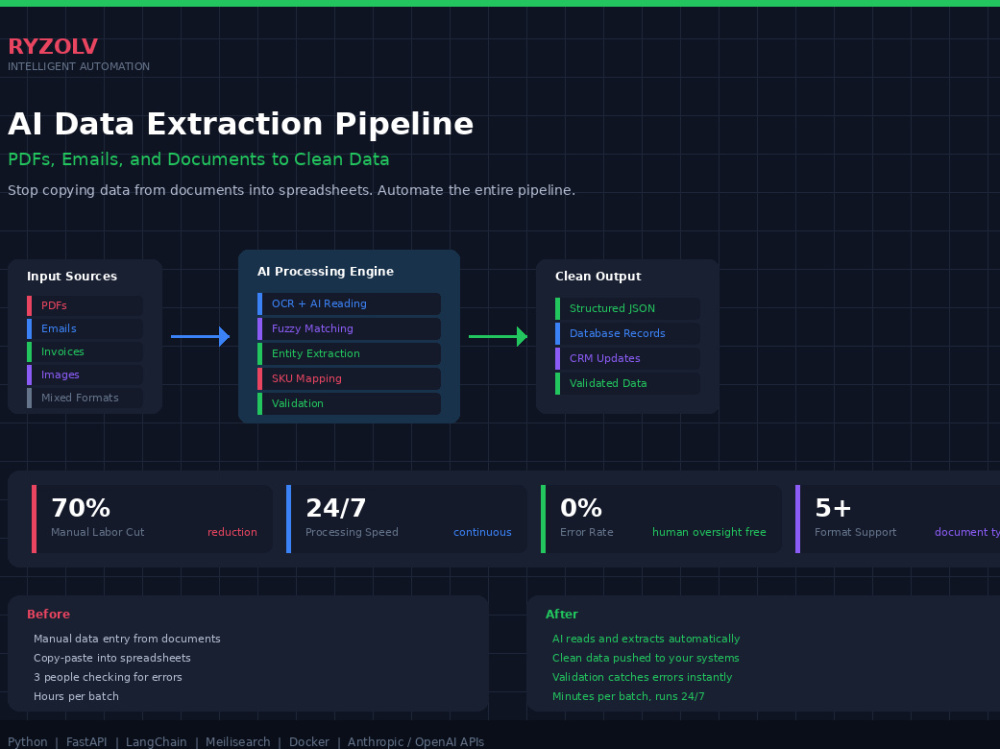This screenshot has width=1000, height=749.
Task: Click '3 people checking for errors' line
Action: point(108,677)
